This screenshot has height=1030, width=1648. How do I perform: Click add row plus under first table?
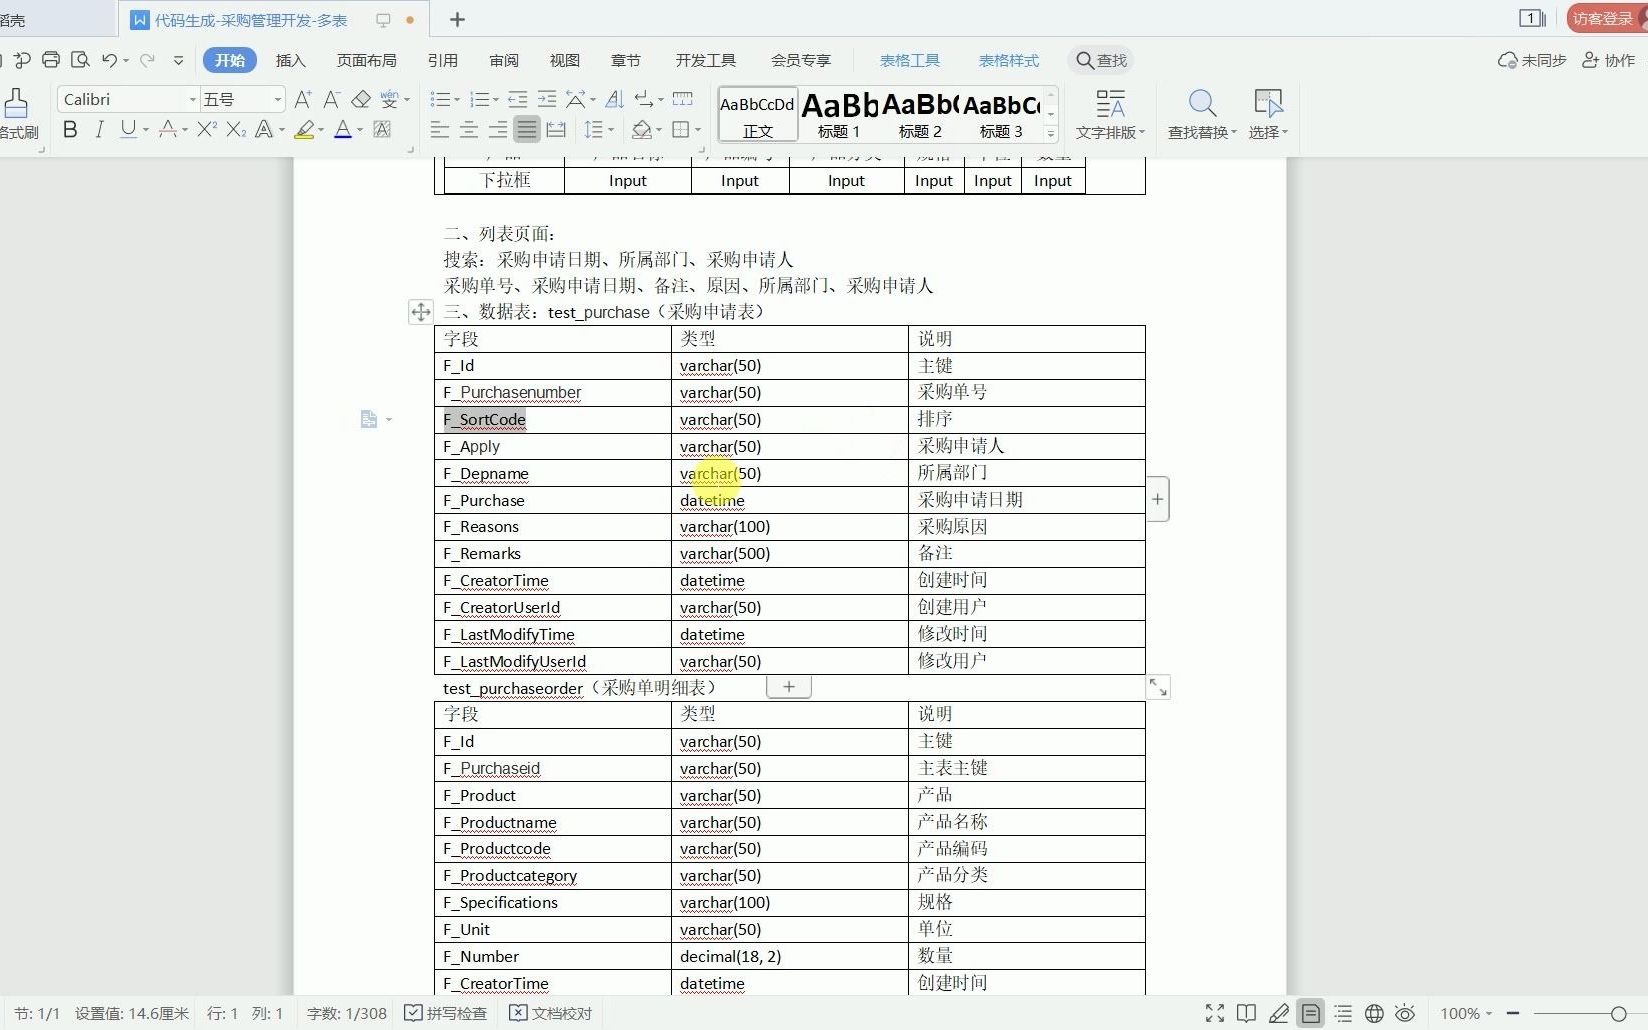789,687
